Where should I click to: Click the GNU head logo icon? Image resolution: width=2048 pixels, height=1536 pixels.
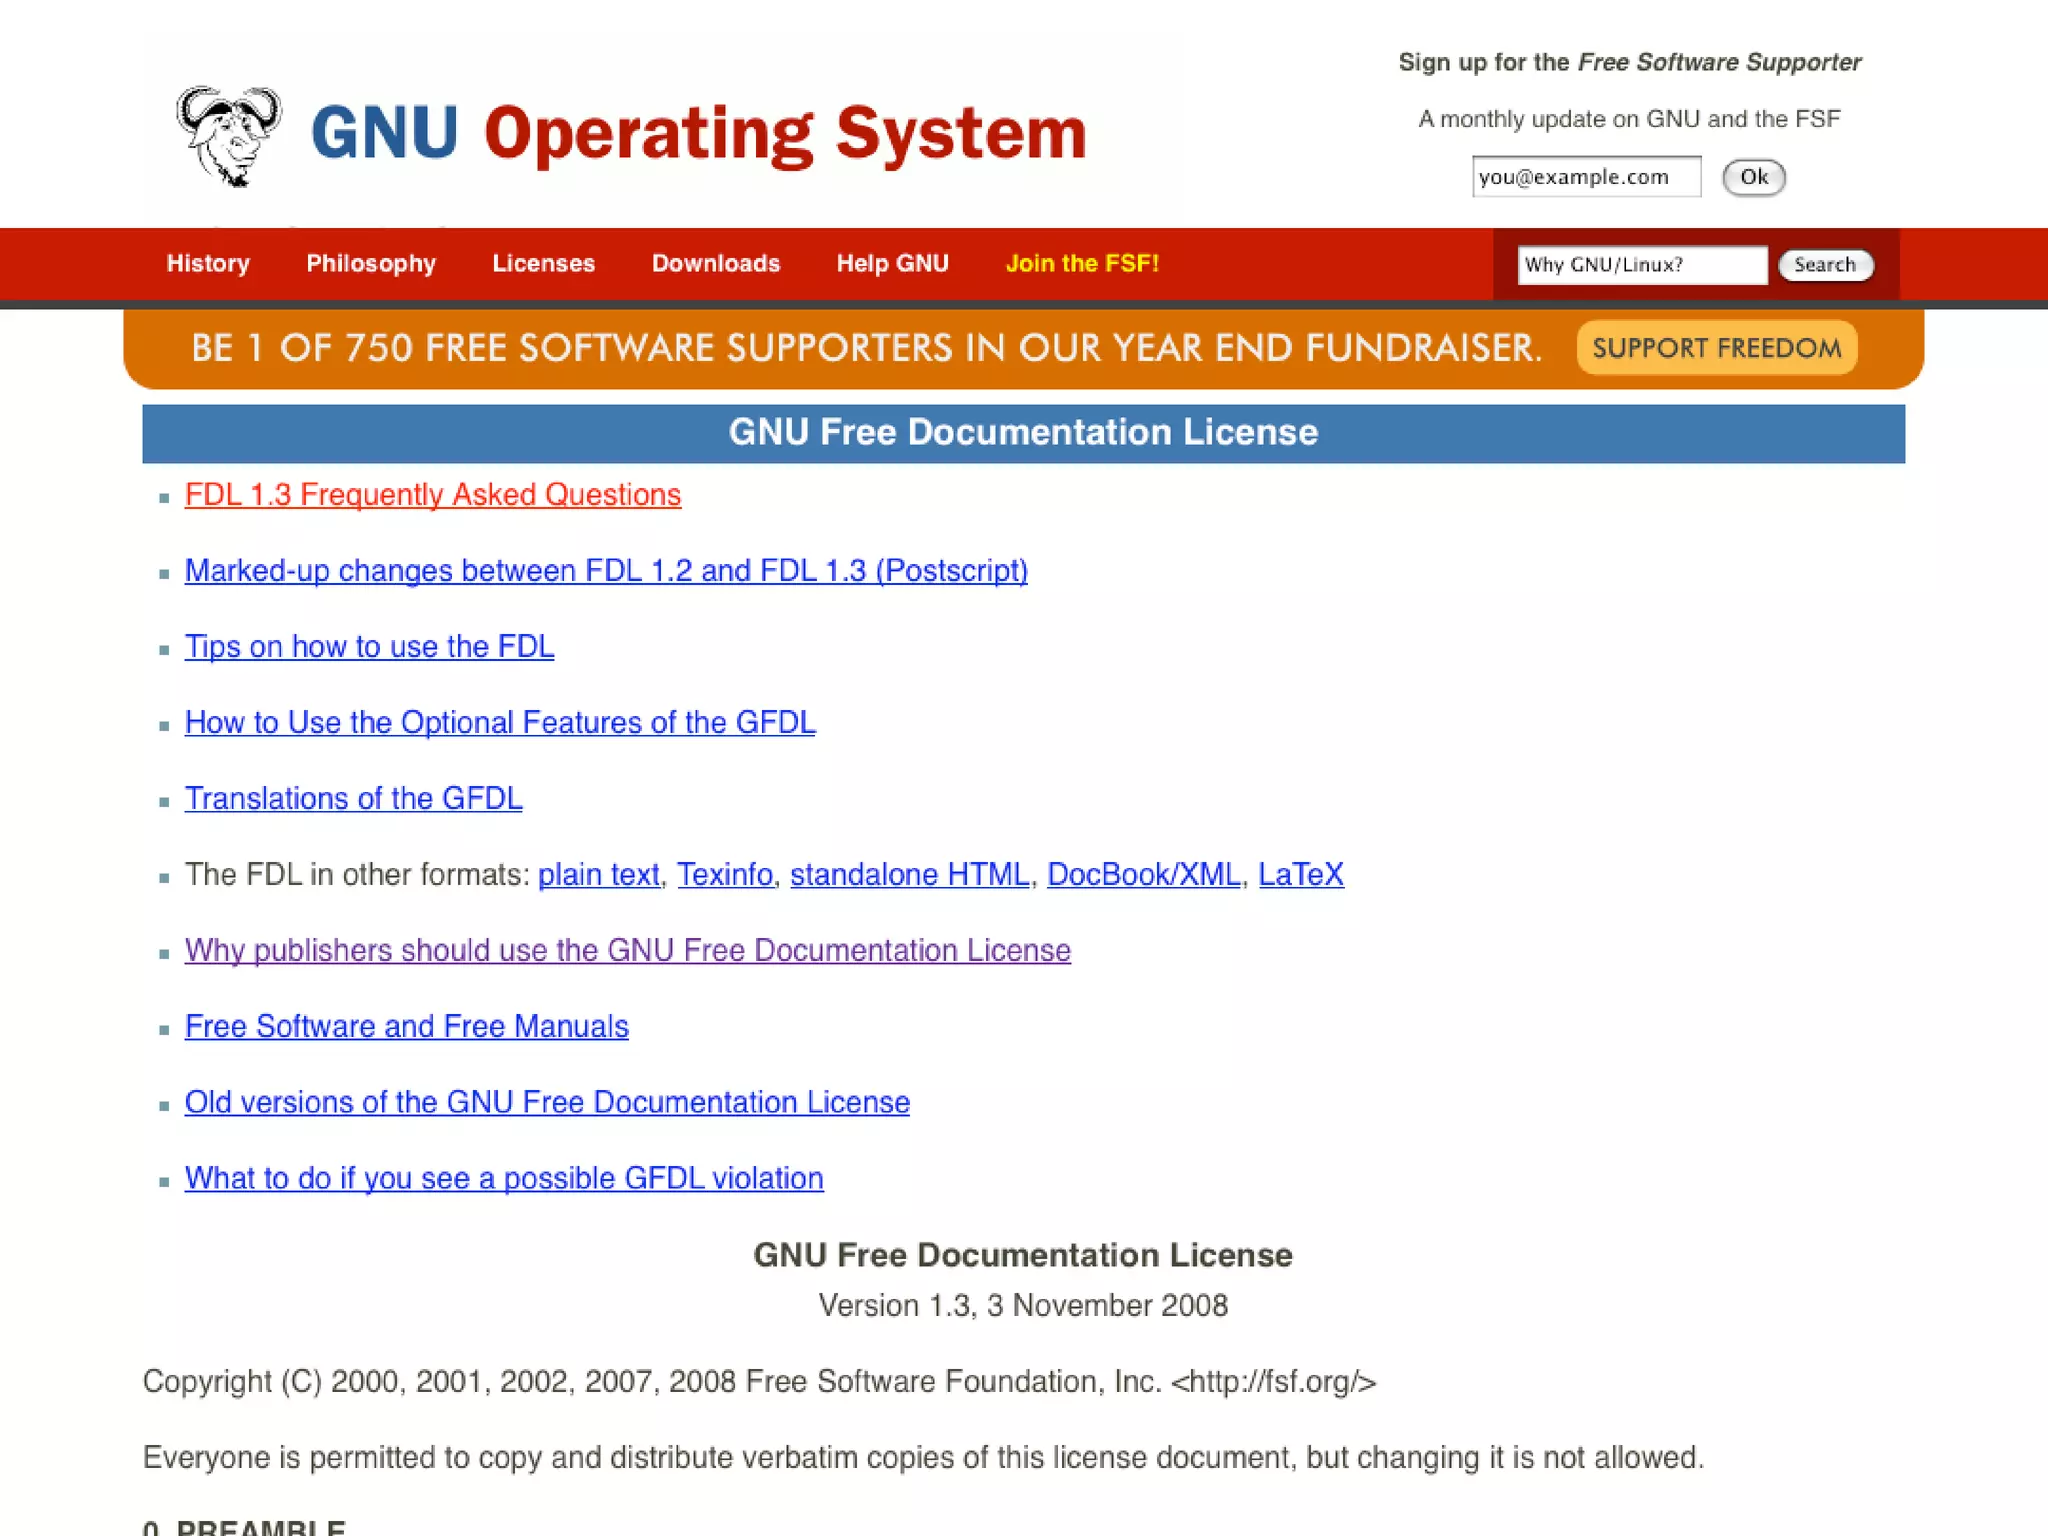[229, 136]
